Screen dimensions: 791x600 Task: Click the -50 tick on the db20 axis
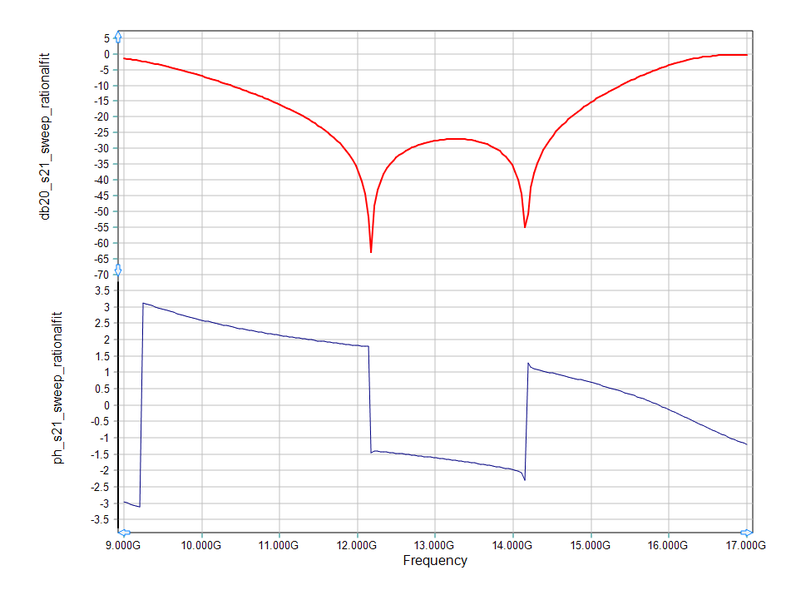click(x=102, y=212)
